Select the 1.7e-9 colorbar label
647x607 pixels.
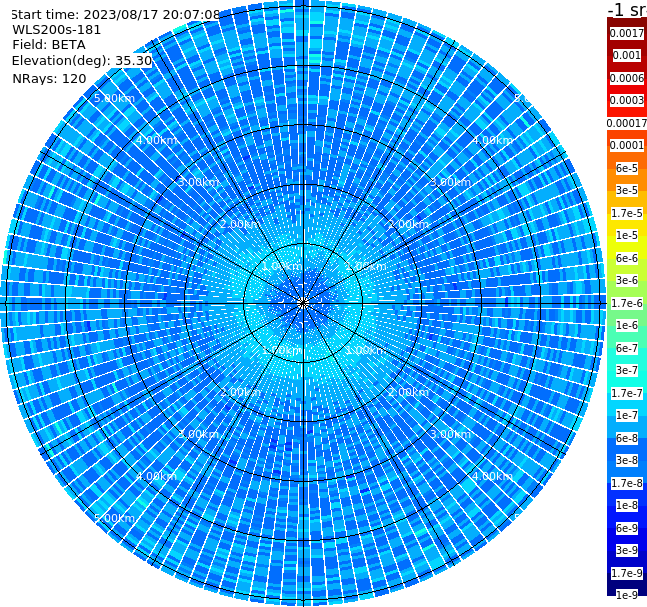click(627, 573)
